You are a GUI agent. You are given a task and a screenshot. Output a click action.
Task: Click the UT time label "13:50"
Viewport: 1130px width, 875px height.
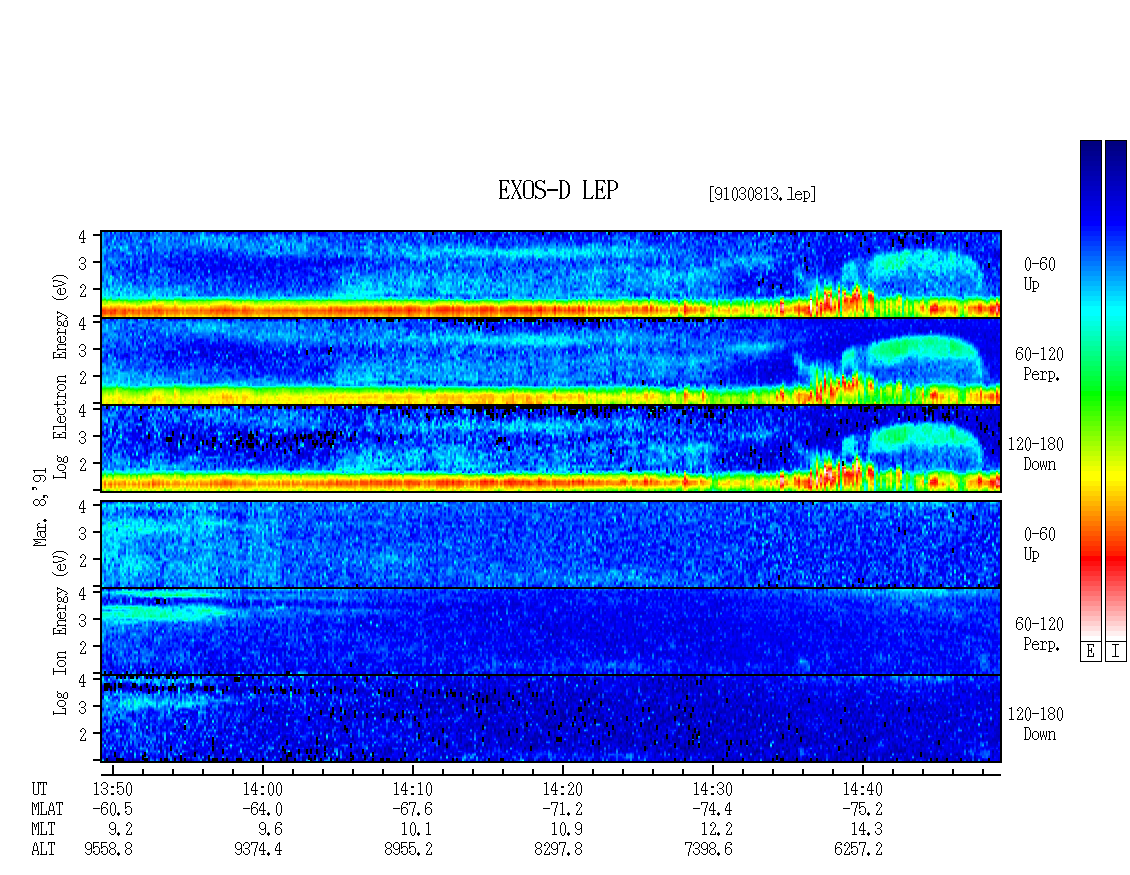click(112, 789)
